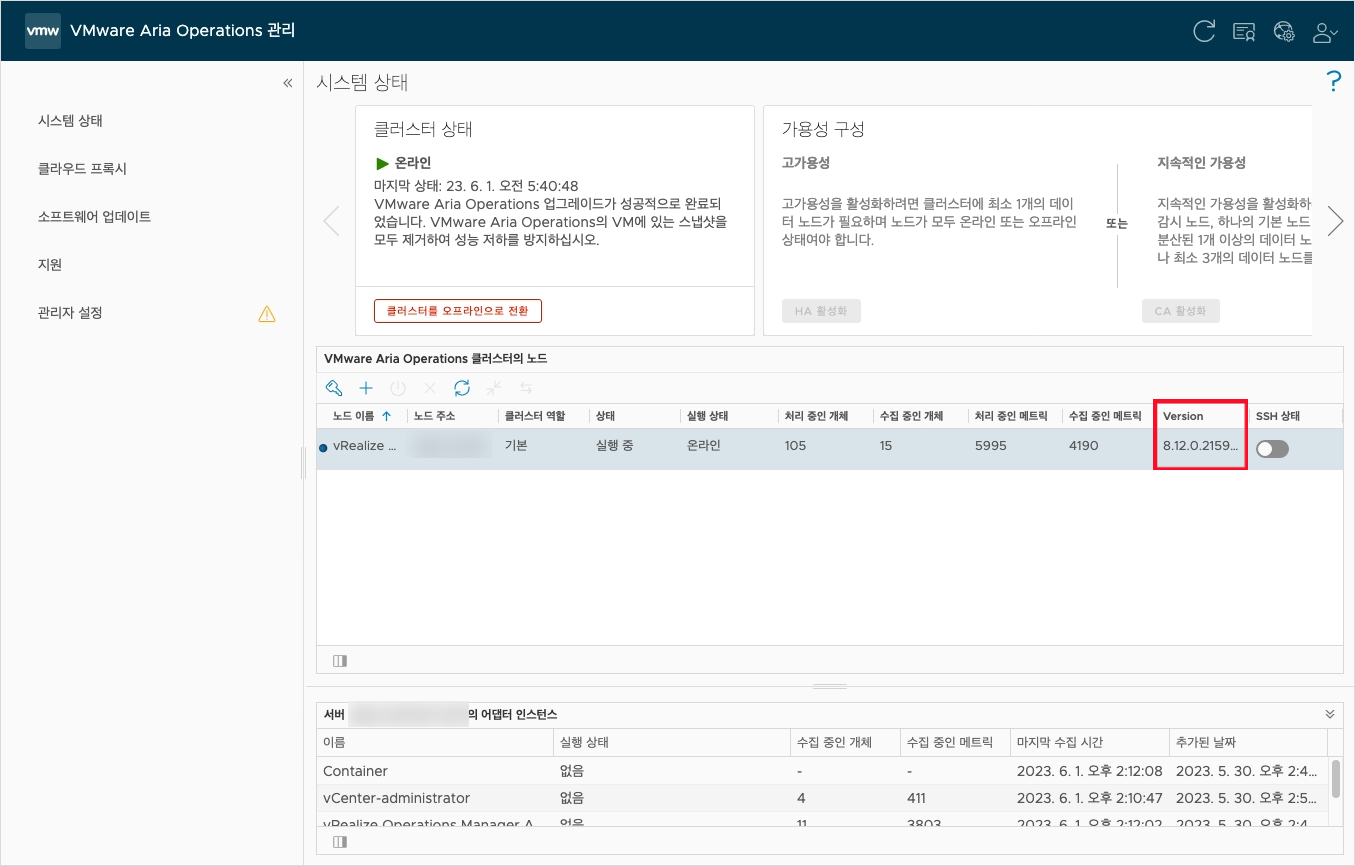Click the 시스템 상태 page heading
1355x866 pixels.
(362, 83)
